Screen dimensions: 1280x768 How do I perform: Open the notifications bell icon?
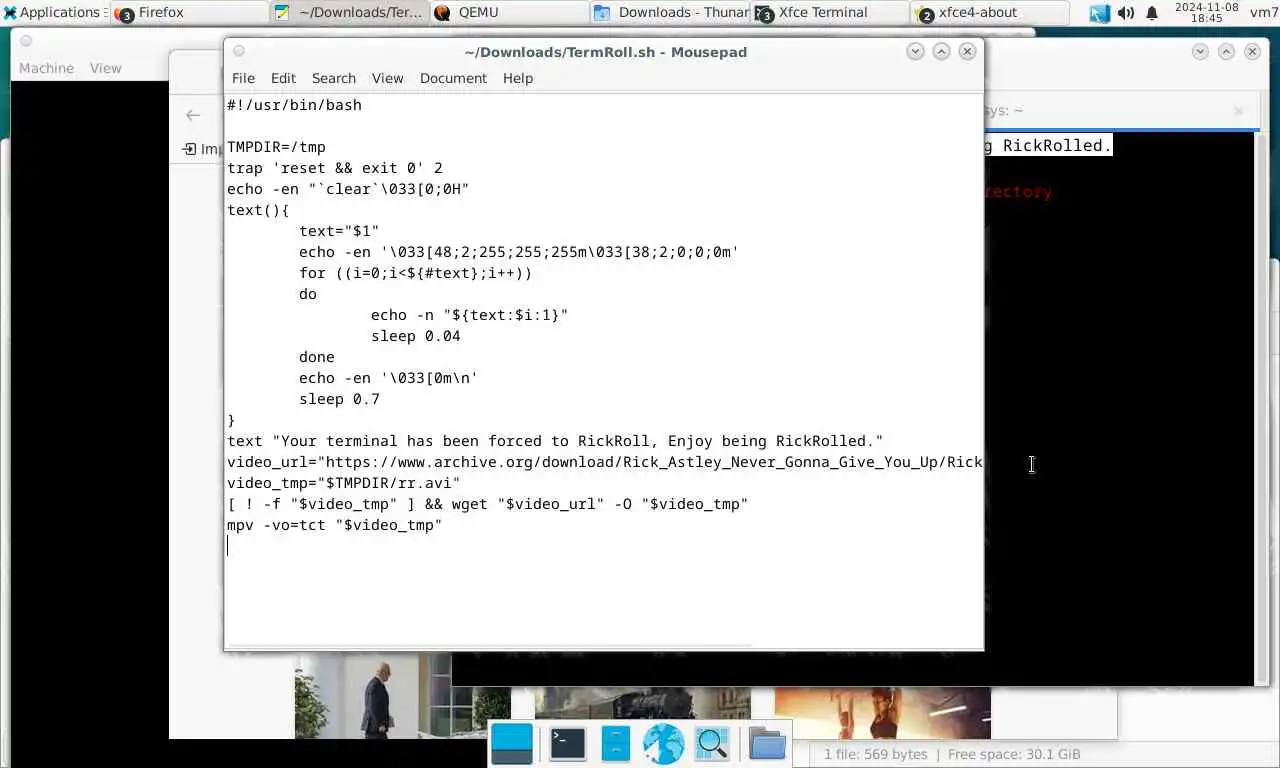click(x=1152, y=13)
